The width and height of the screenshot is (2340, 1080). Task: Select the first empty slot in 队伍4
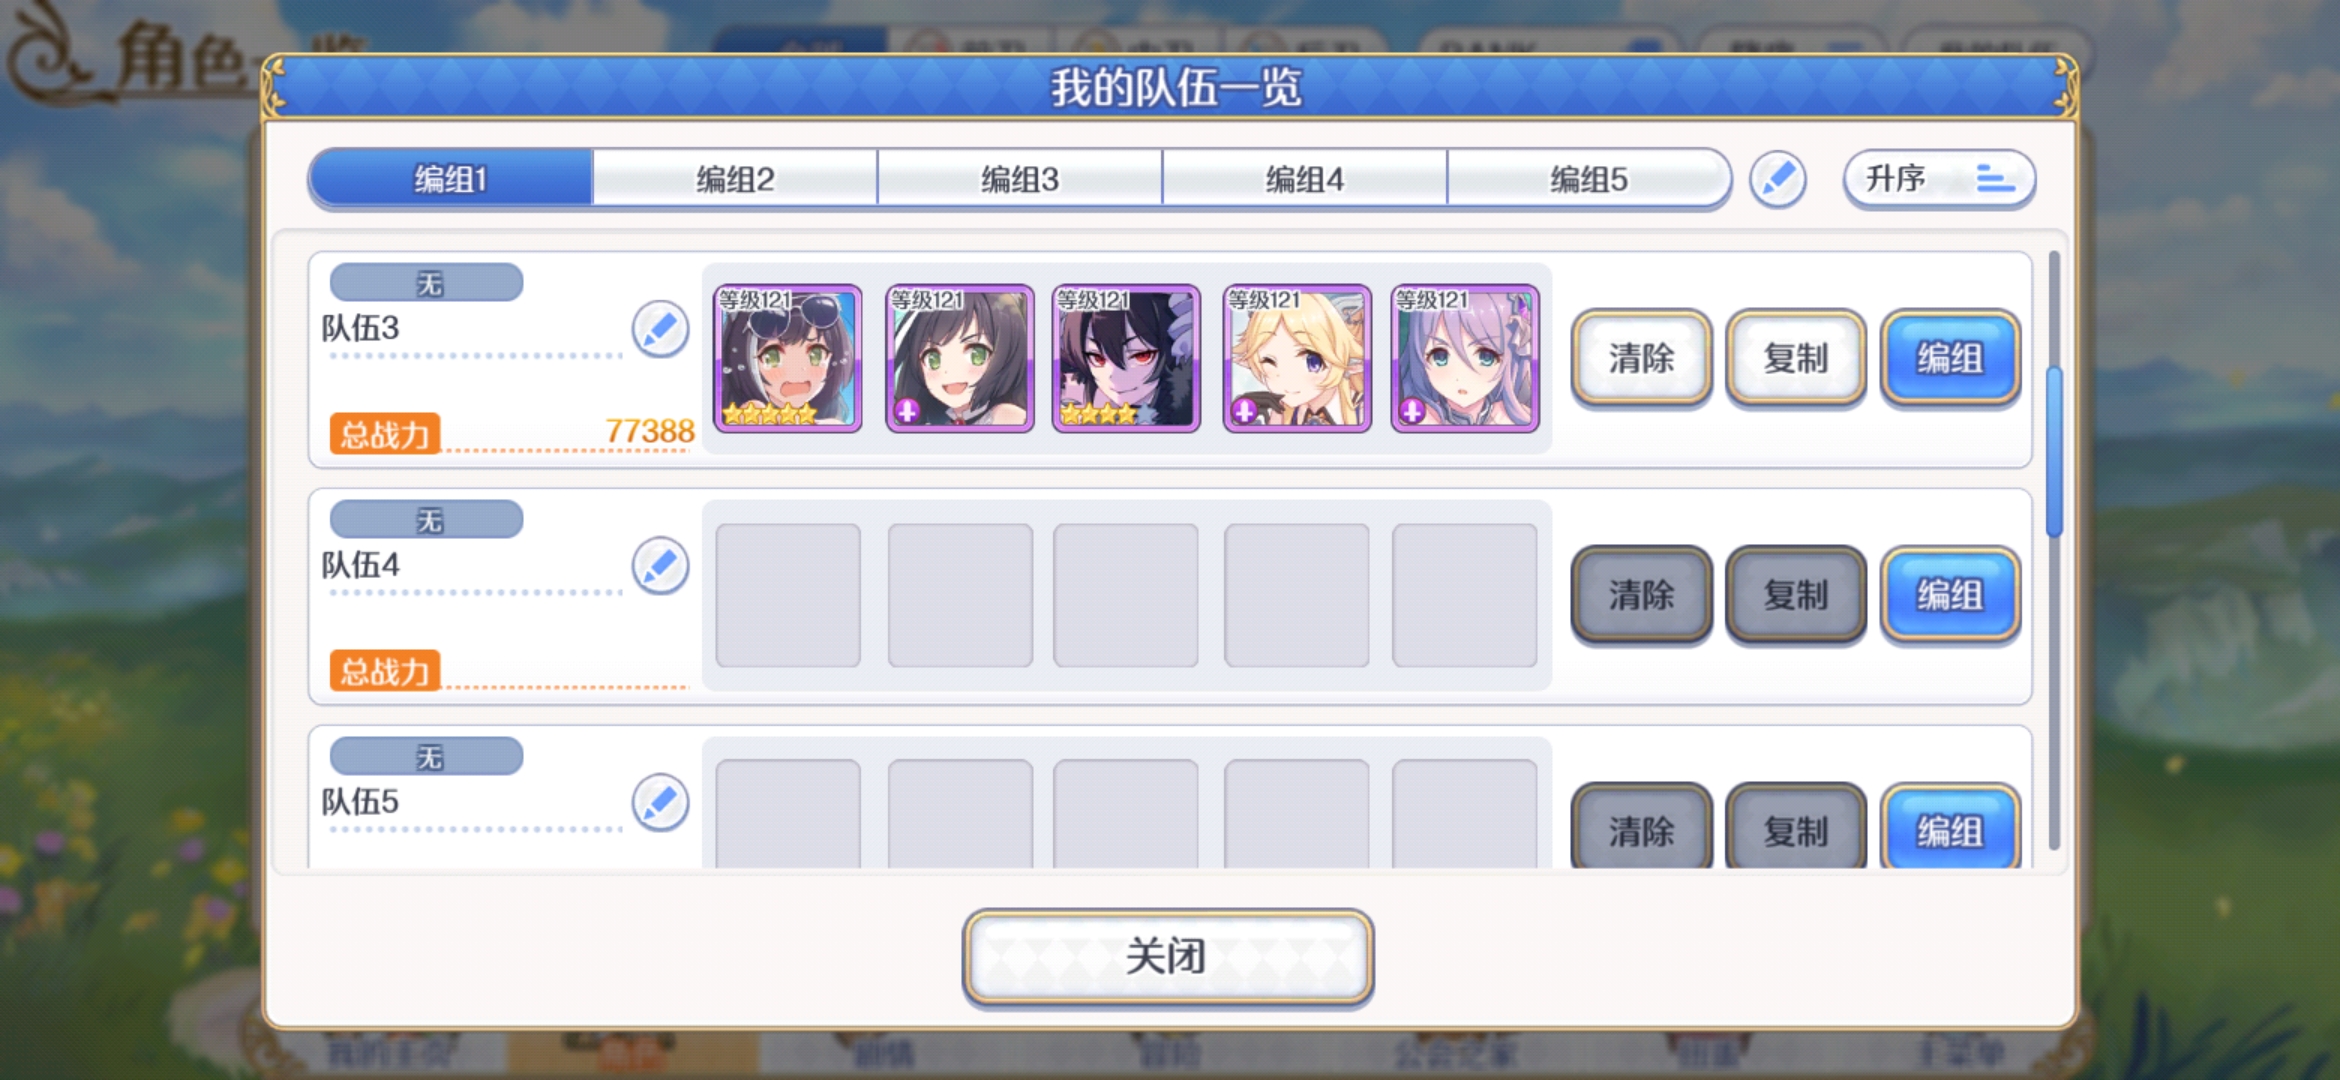coord(788,595)
